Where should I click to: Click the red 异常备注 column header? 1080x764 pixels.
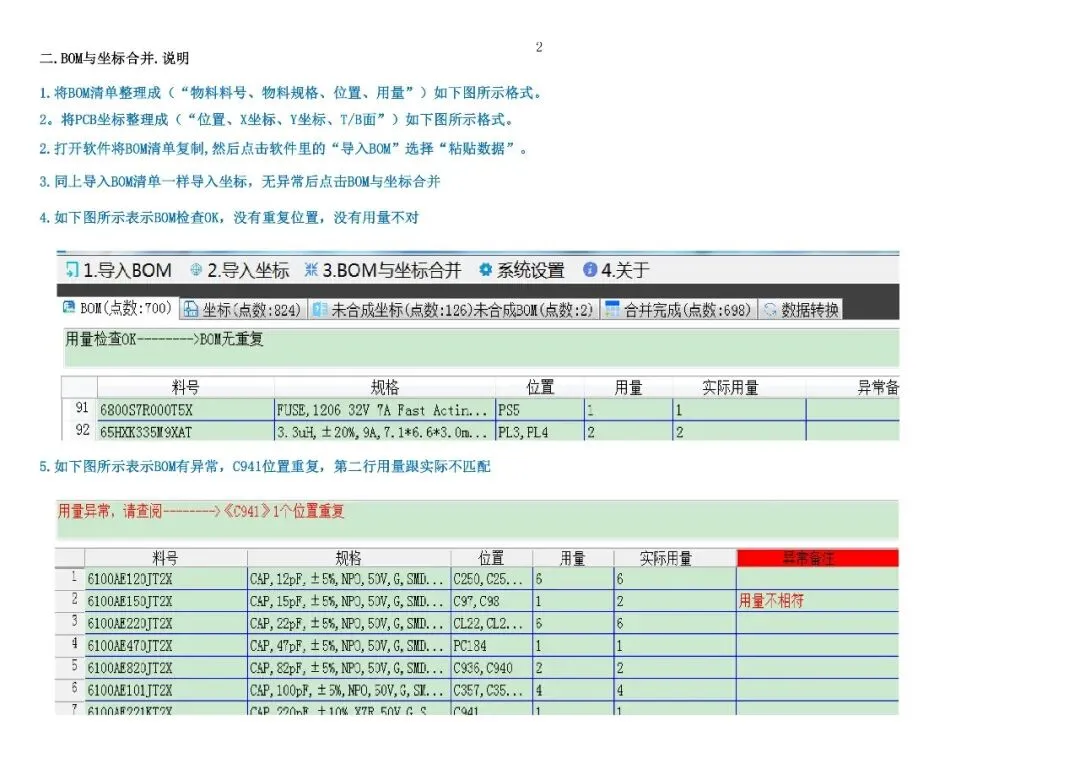click(x=818, y=558)
